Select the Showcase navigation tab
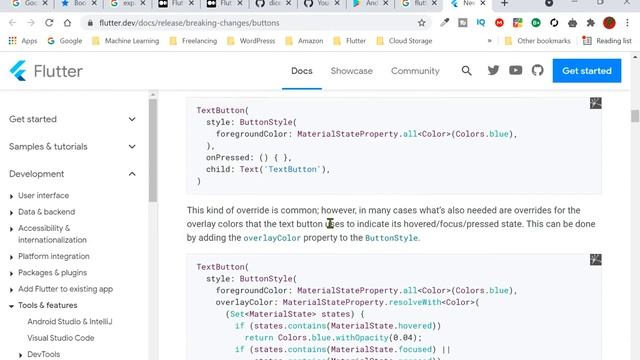The width and height of the screenshot is (640, 360). point(351,71)
